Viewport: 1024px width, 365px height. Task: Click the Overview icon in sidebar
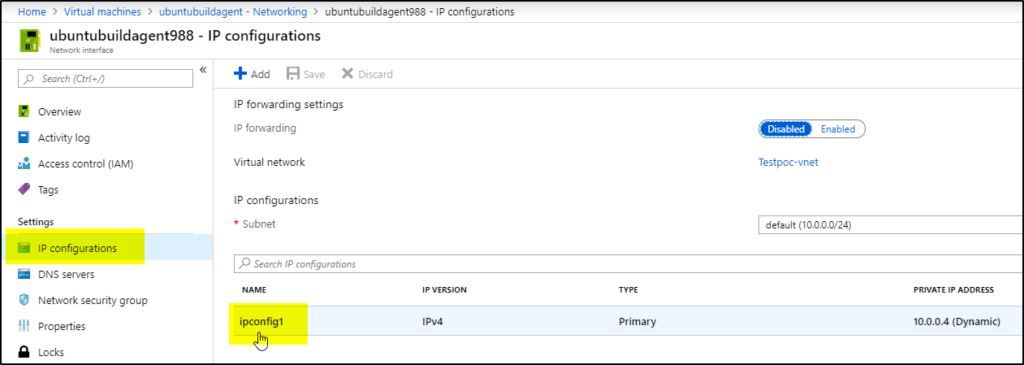point(24,112)
